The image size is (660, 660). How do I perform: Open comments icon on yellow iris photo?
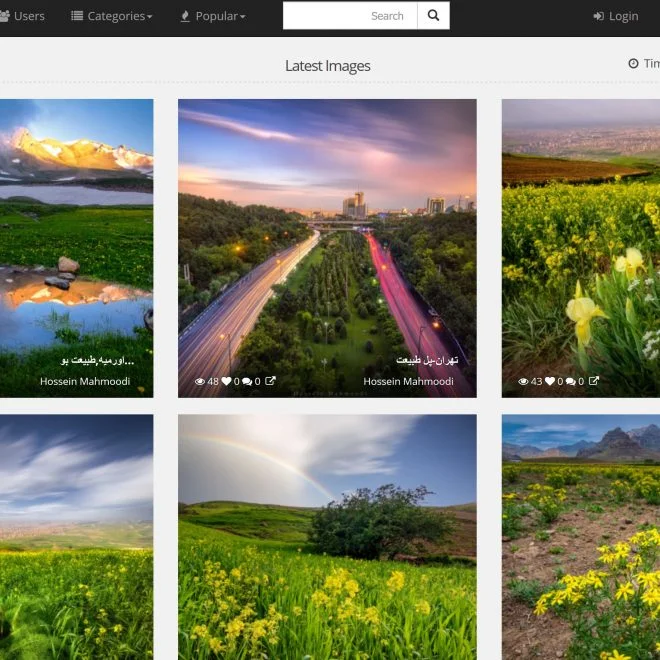pyautogui.click(x=570, y=381)
